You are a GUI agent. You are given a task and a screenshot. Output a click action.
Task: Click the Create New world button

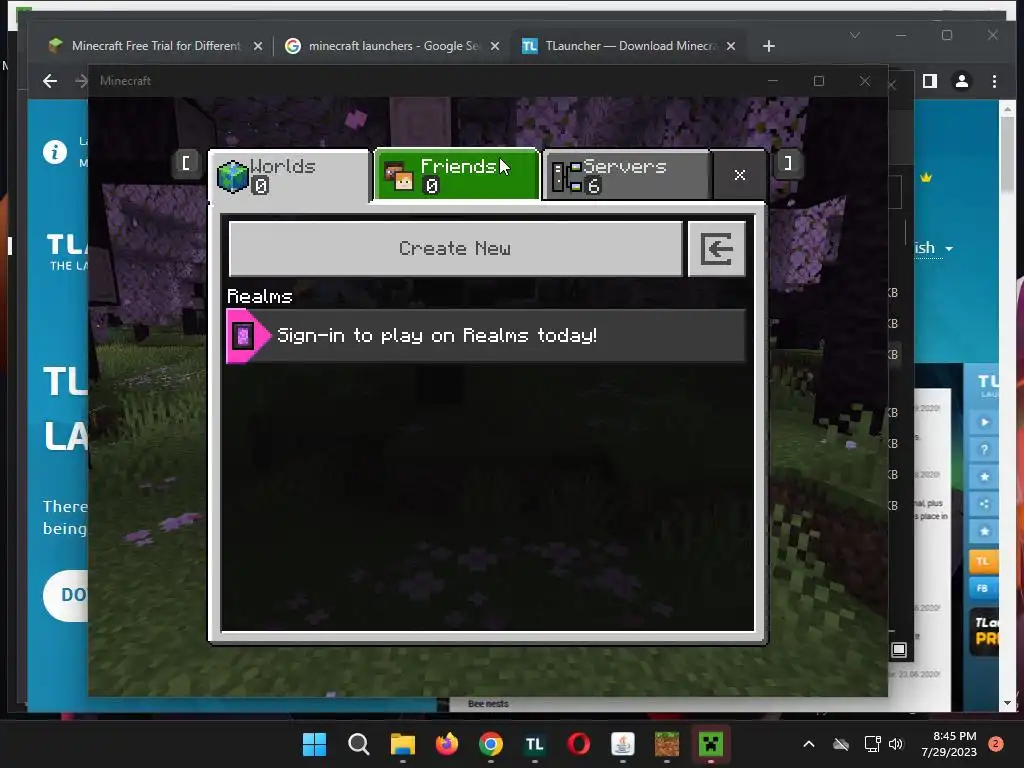455,249
